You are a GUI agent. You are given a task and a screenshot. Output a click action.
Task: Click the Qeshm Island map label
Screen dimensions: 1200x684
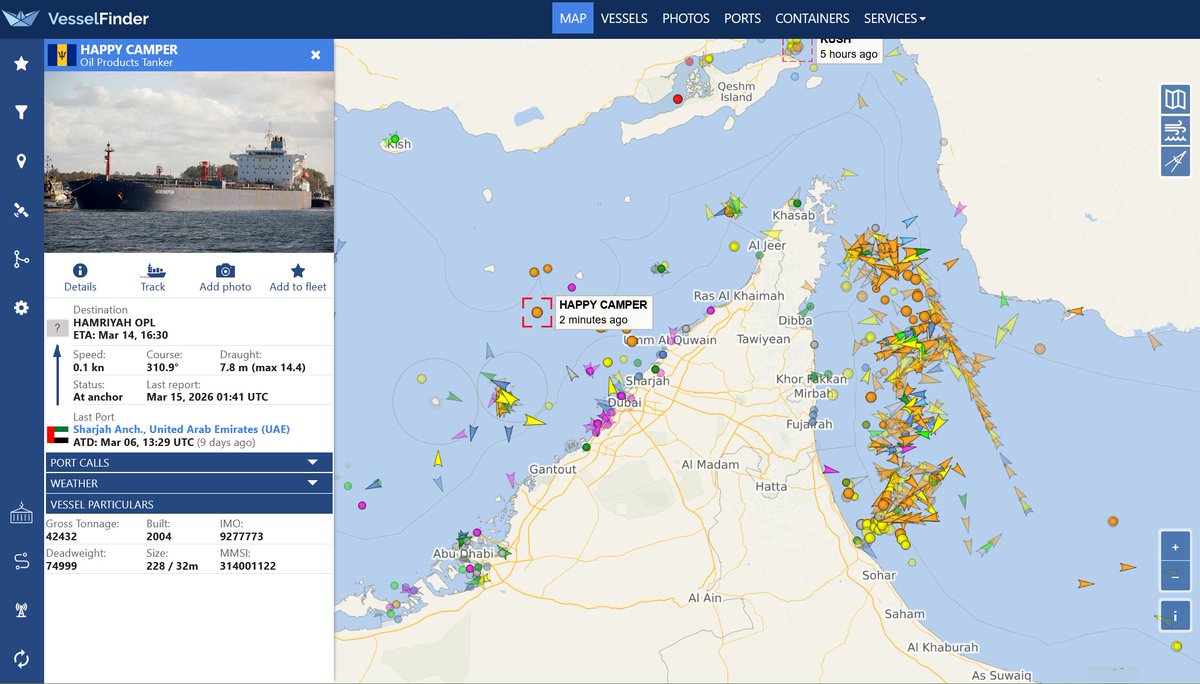(x=736, y=92)
